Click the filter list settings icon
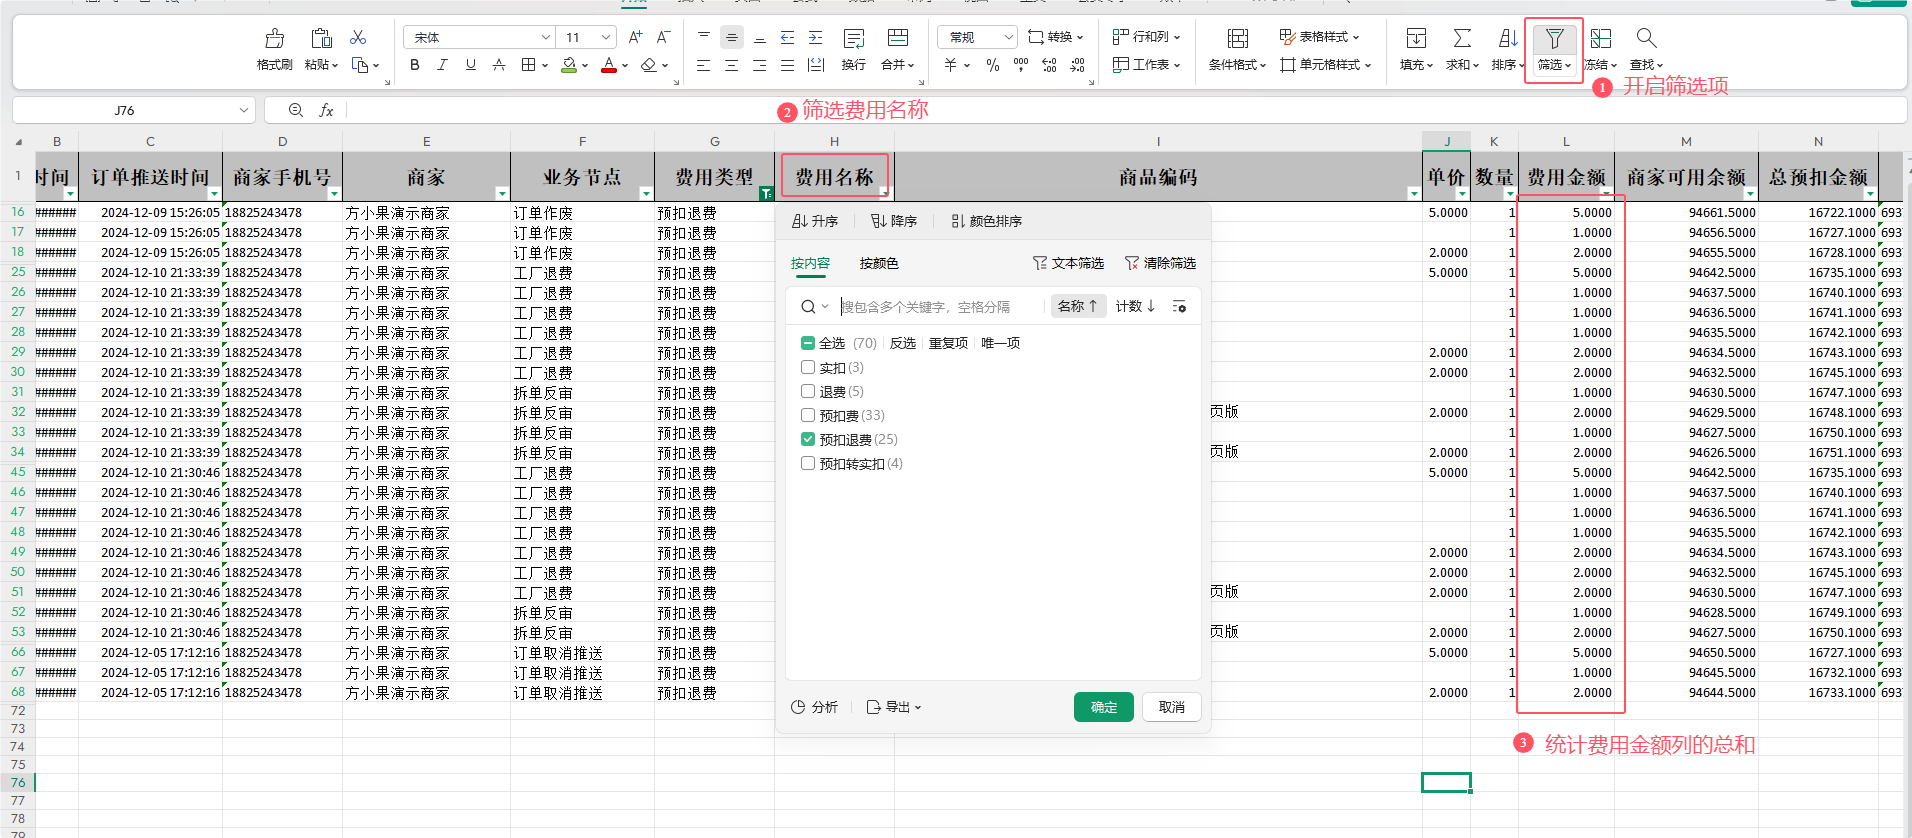Image resolution: width=1912 pixels, height=838 pixels. 1179,307
